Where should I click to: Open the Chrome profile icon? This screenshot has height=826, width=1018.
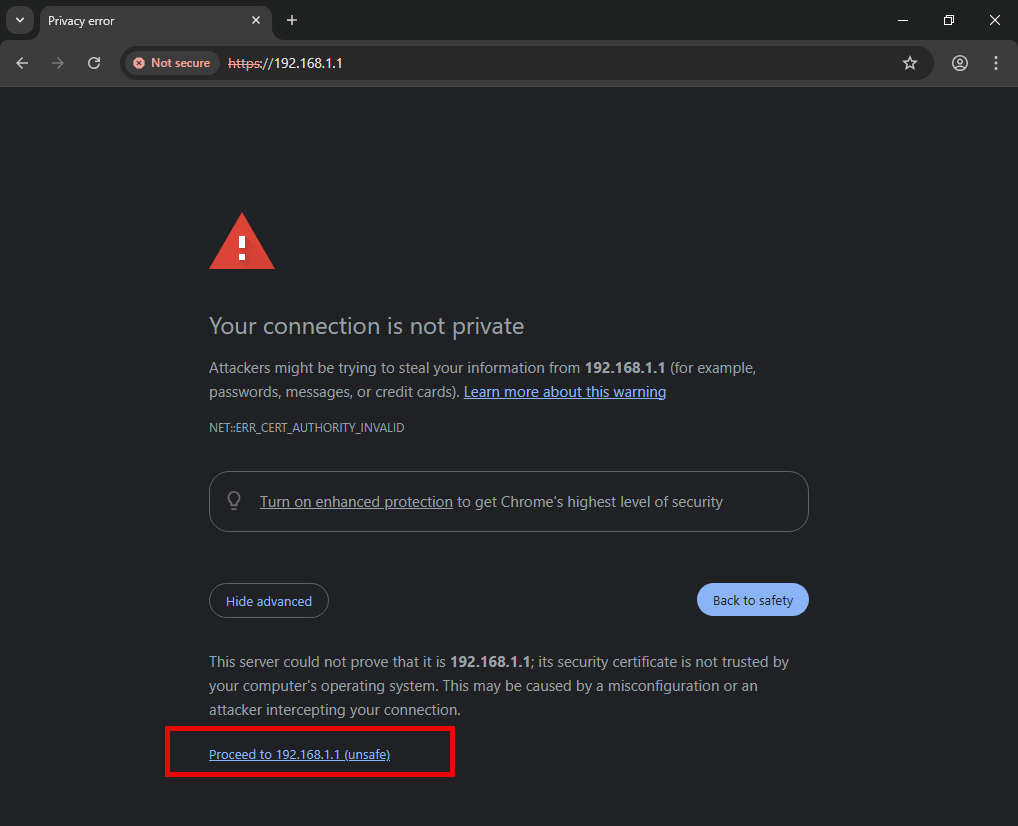point(960,63)
